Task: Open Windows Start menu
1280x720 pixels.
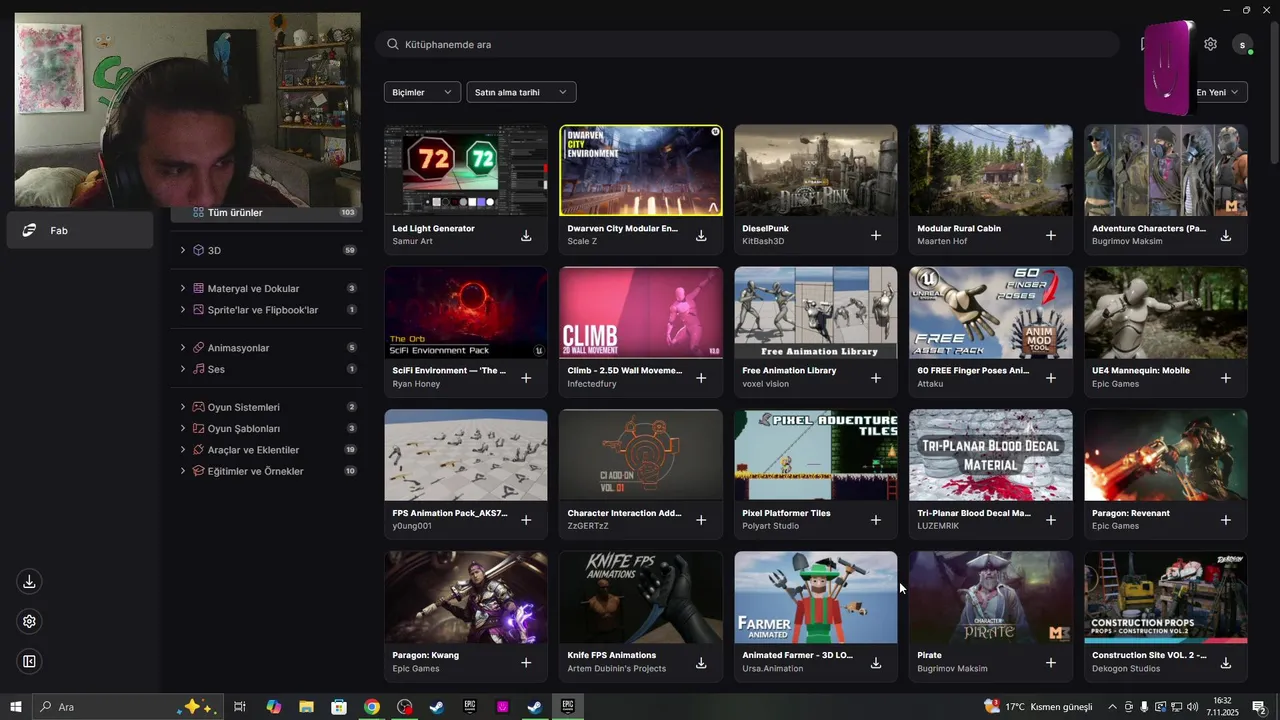Action: 16,707
